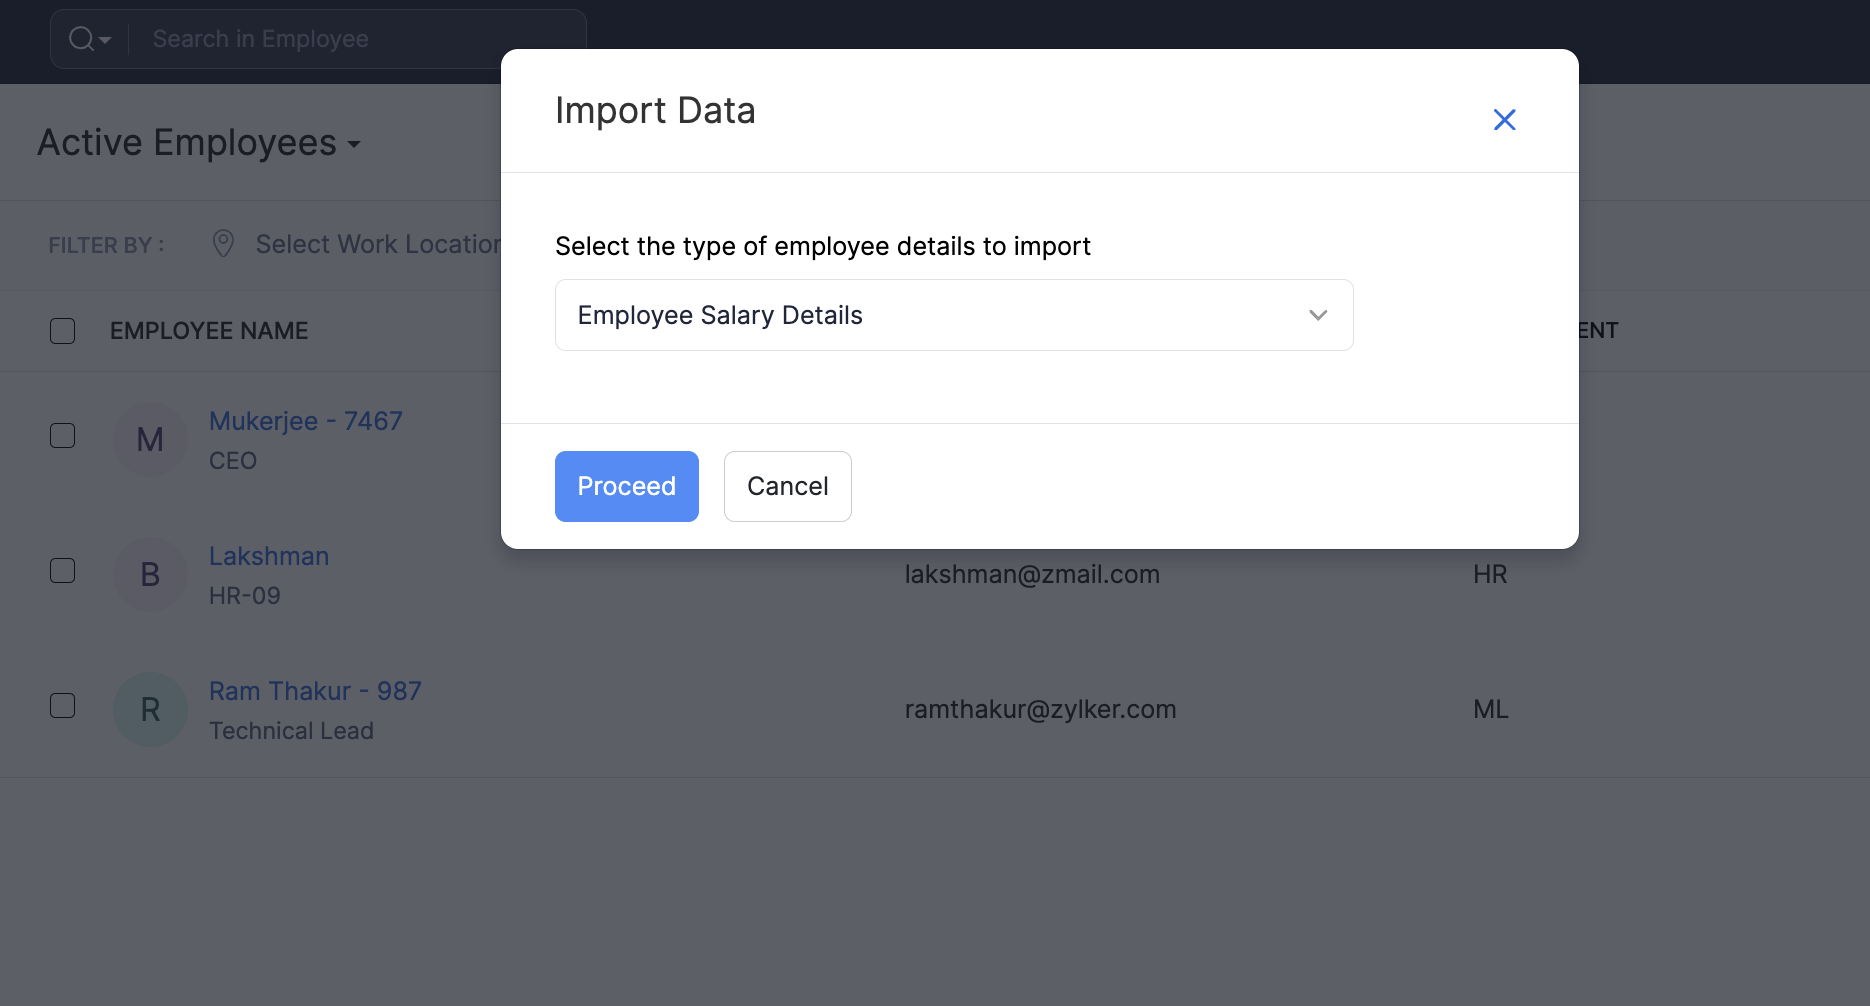
Task: Click Mukerjee's avatar circle with initial M
Action: click(x=150, y=439)
